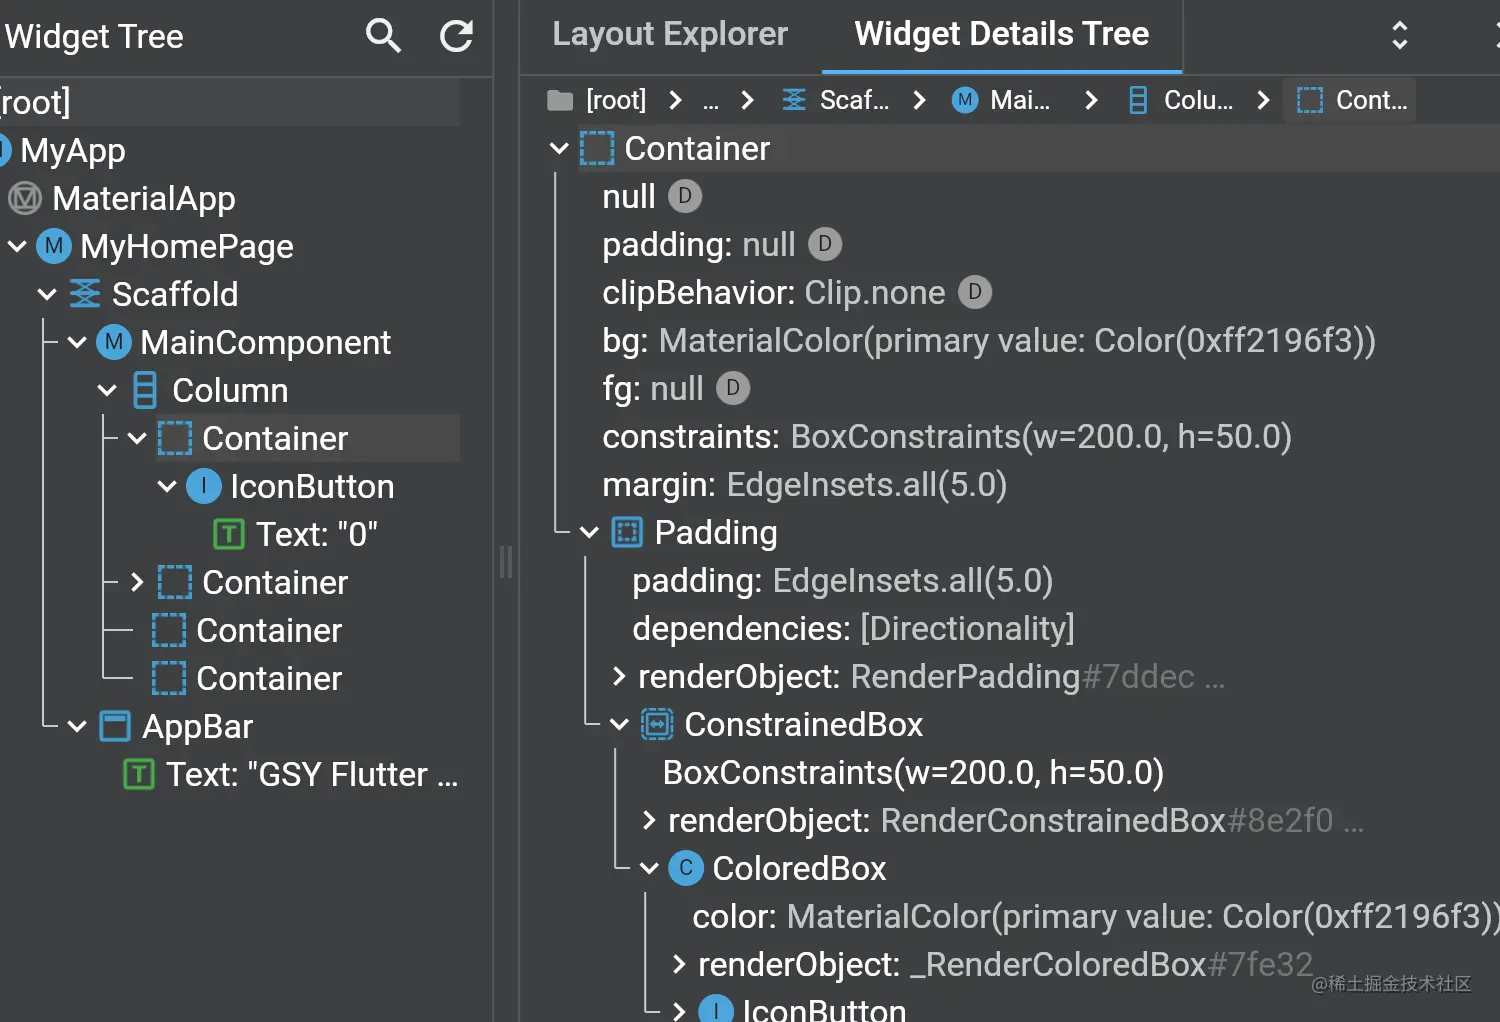Click the MaterialApp widget icon

point(25,198)
